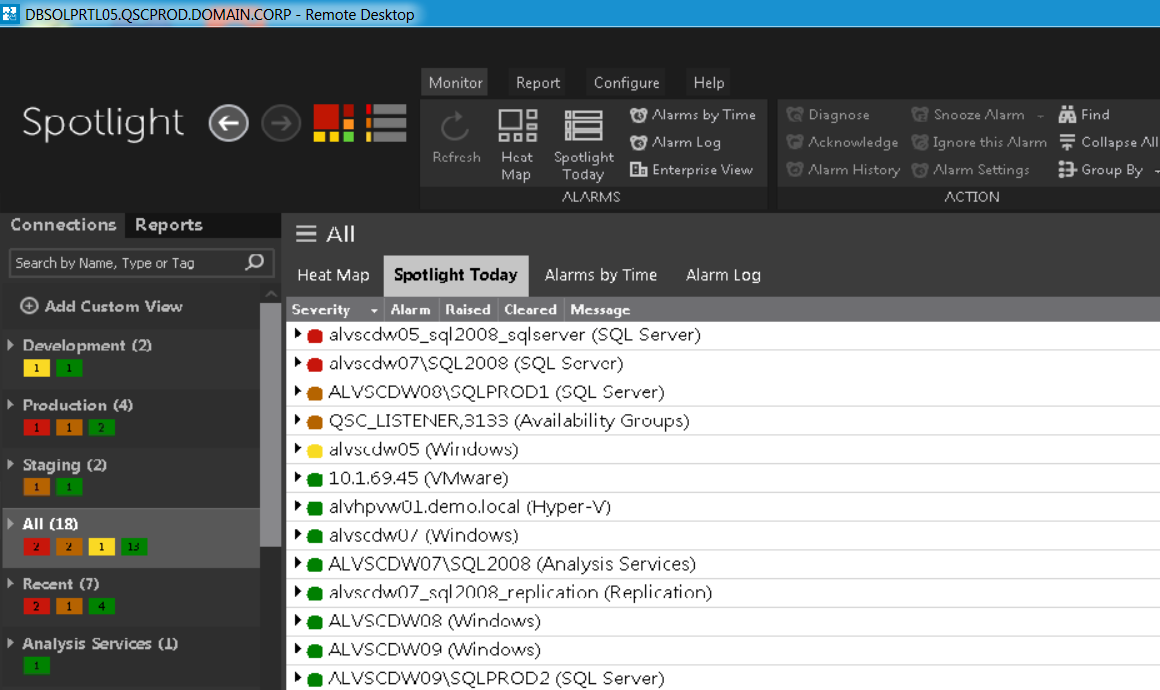
Task: Expand the Recent group
Action: point(10,584)
